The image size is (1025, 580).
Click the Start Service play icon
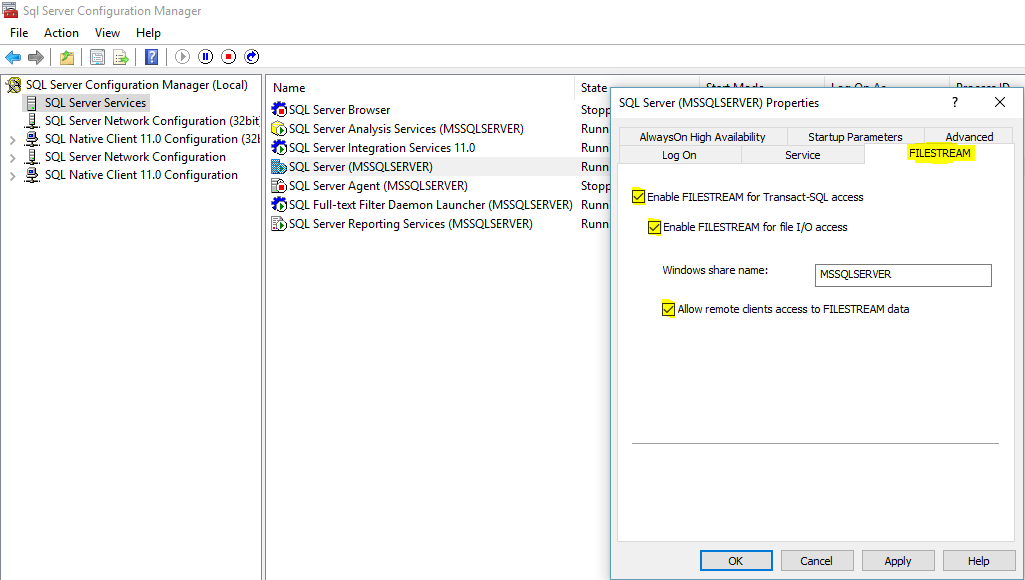point(182,57)
